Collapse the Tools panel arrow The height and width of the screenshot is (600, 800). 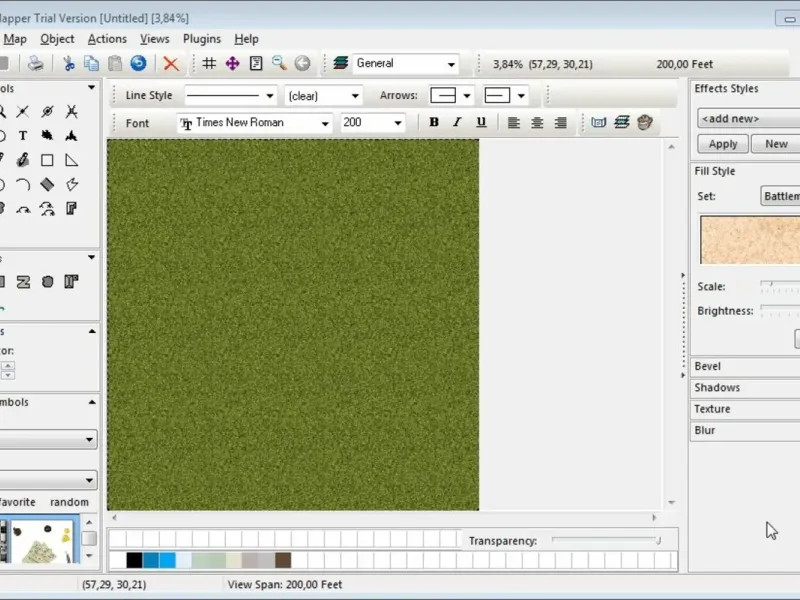click(91, 88)
